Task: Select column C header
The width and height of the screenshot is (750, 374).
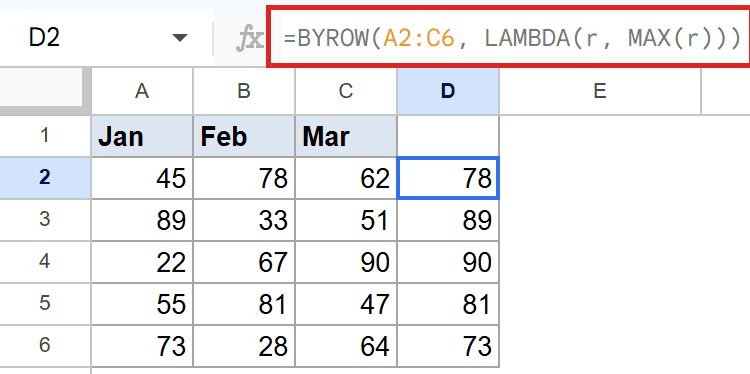Action: pos(346,91)
